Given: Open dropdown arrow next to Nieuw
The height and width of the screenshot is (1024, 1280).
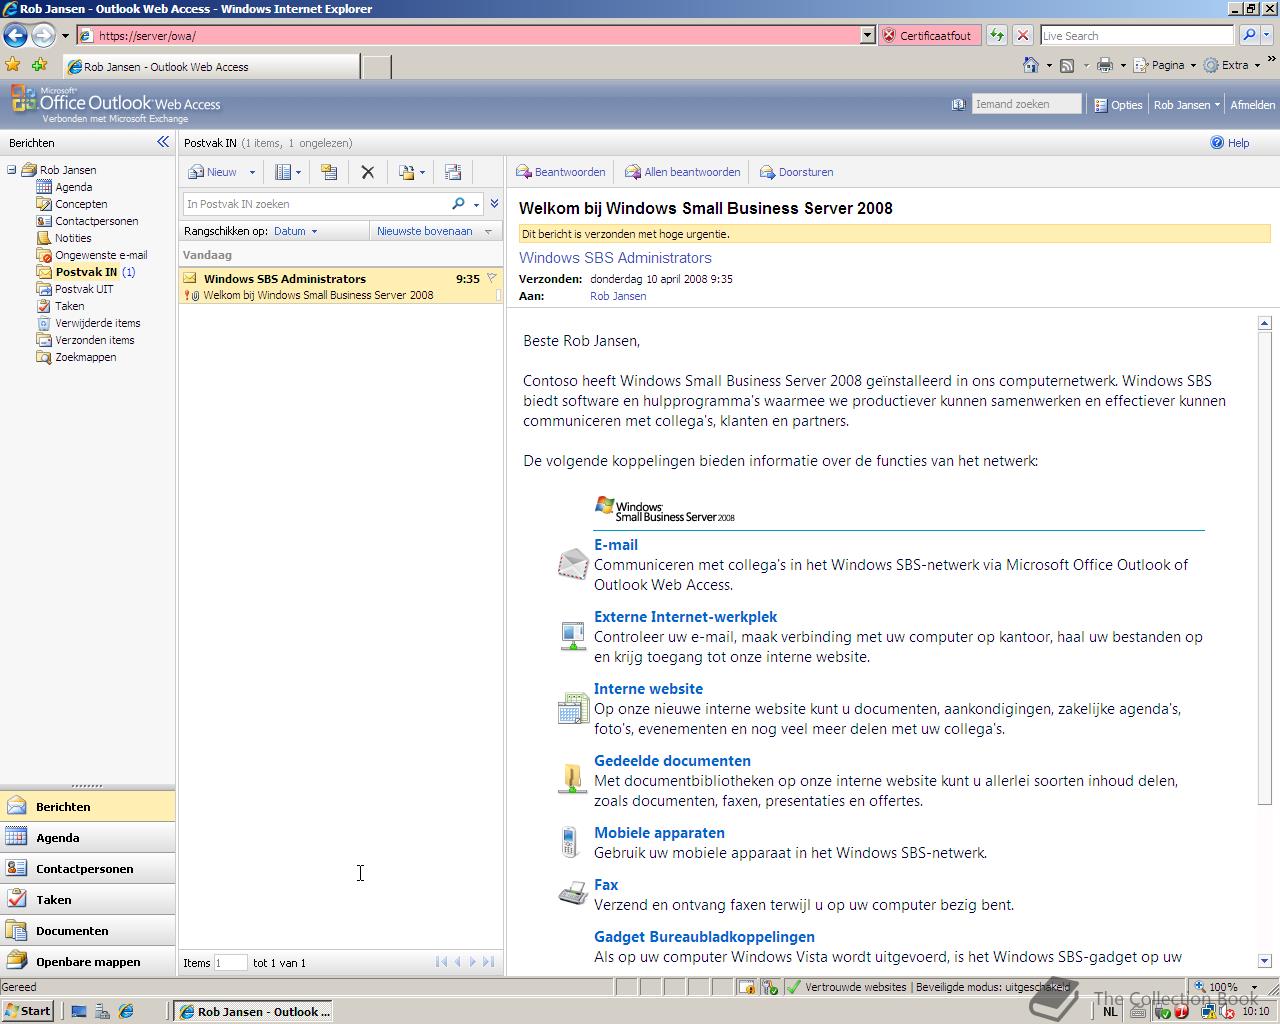Looking at the screenshot, I should tap(252, 172).
